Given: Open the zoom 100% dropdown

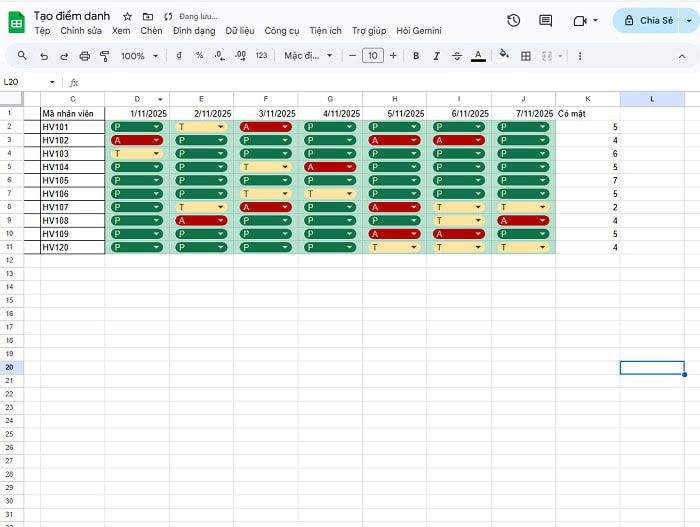Looking at the screenshot, I should 139,56.
